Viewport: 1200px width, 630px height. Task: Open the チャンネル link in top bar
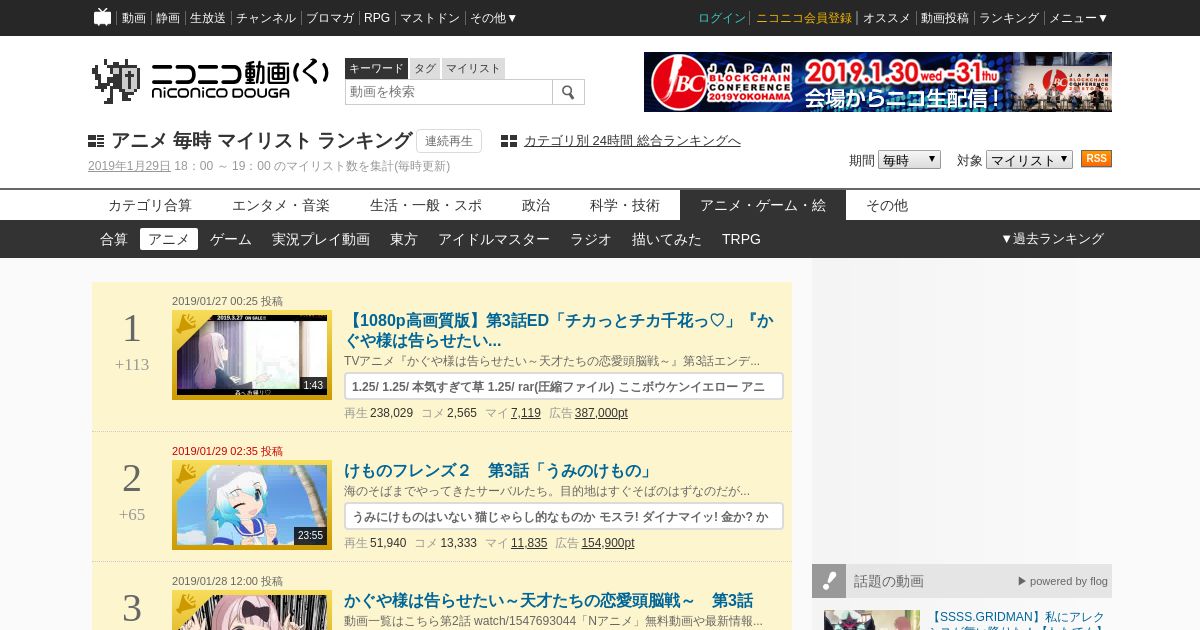tap(266, 18)
